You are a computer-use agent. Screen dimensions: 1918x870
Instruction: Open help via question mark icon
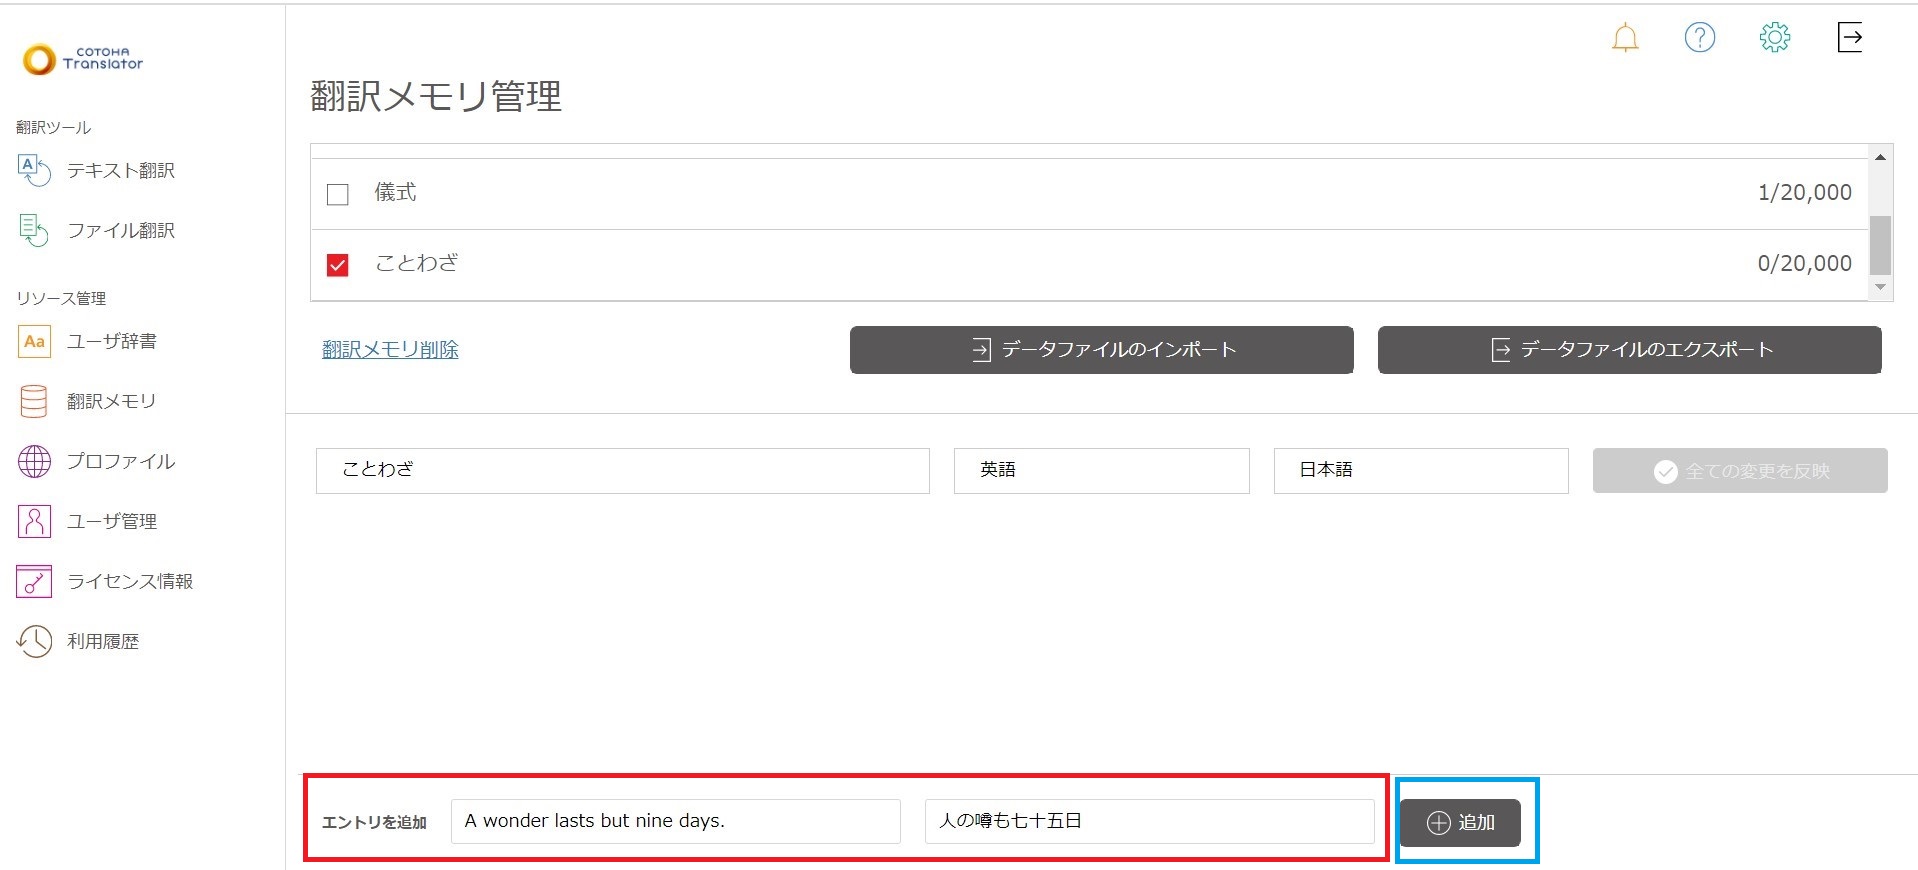coord(1699,38)
